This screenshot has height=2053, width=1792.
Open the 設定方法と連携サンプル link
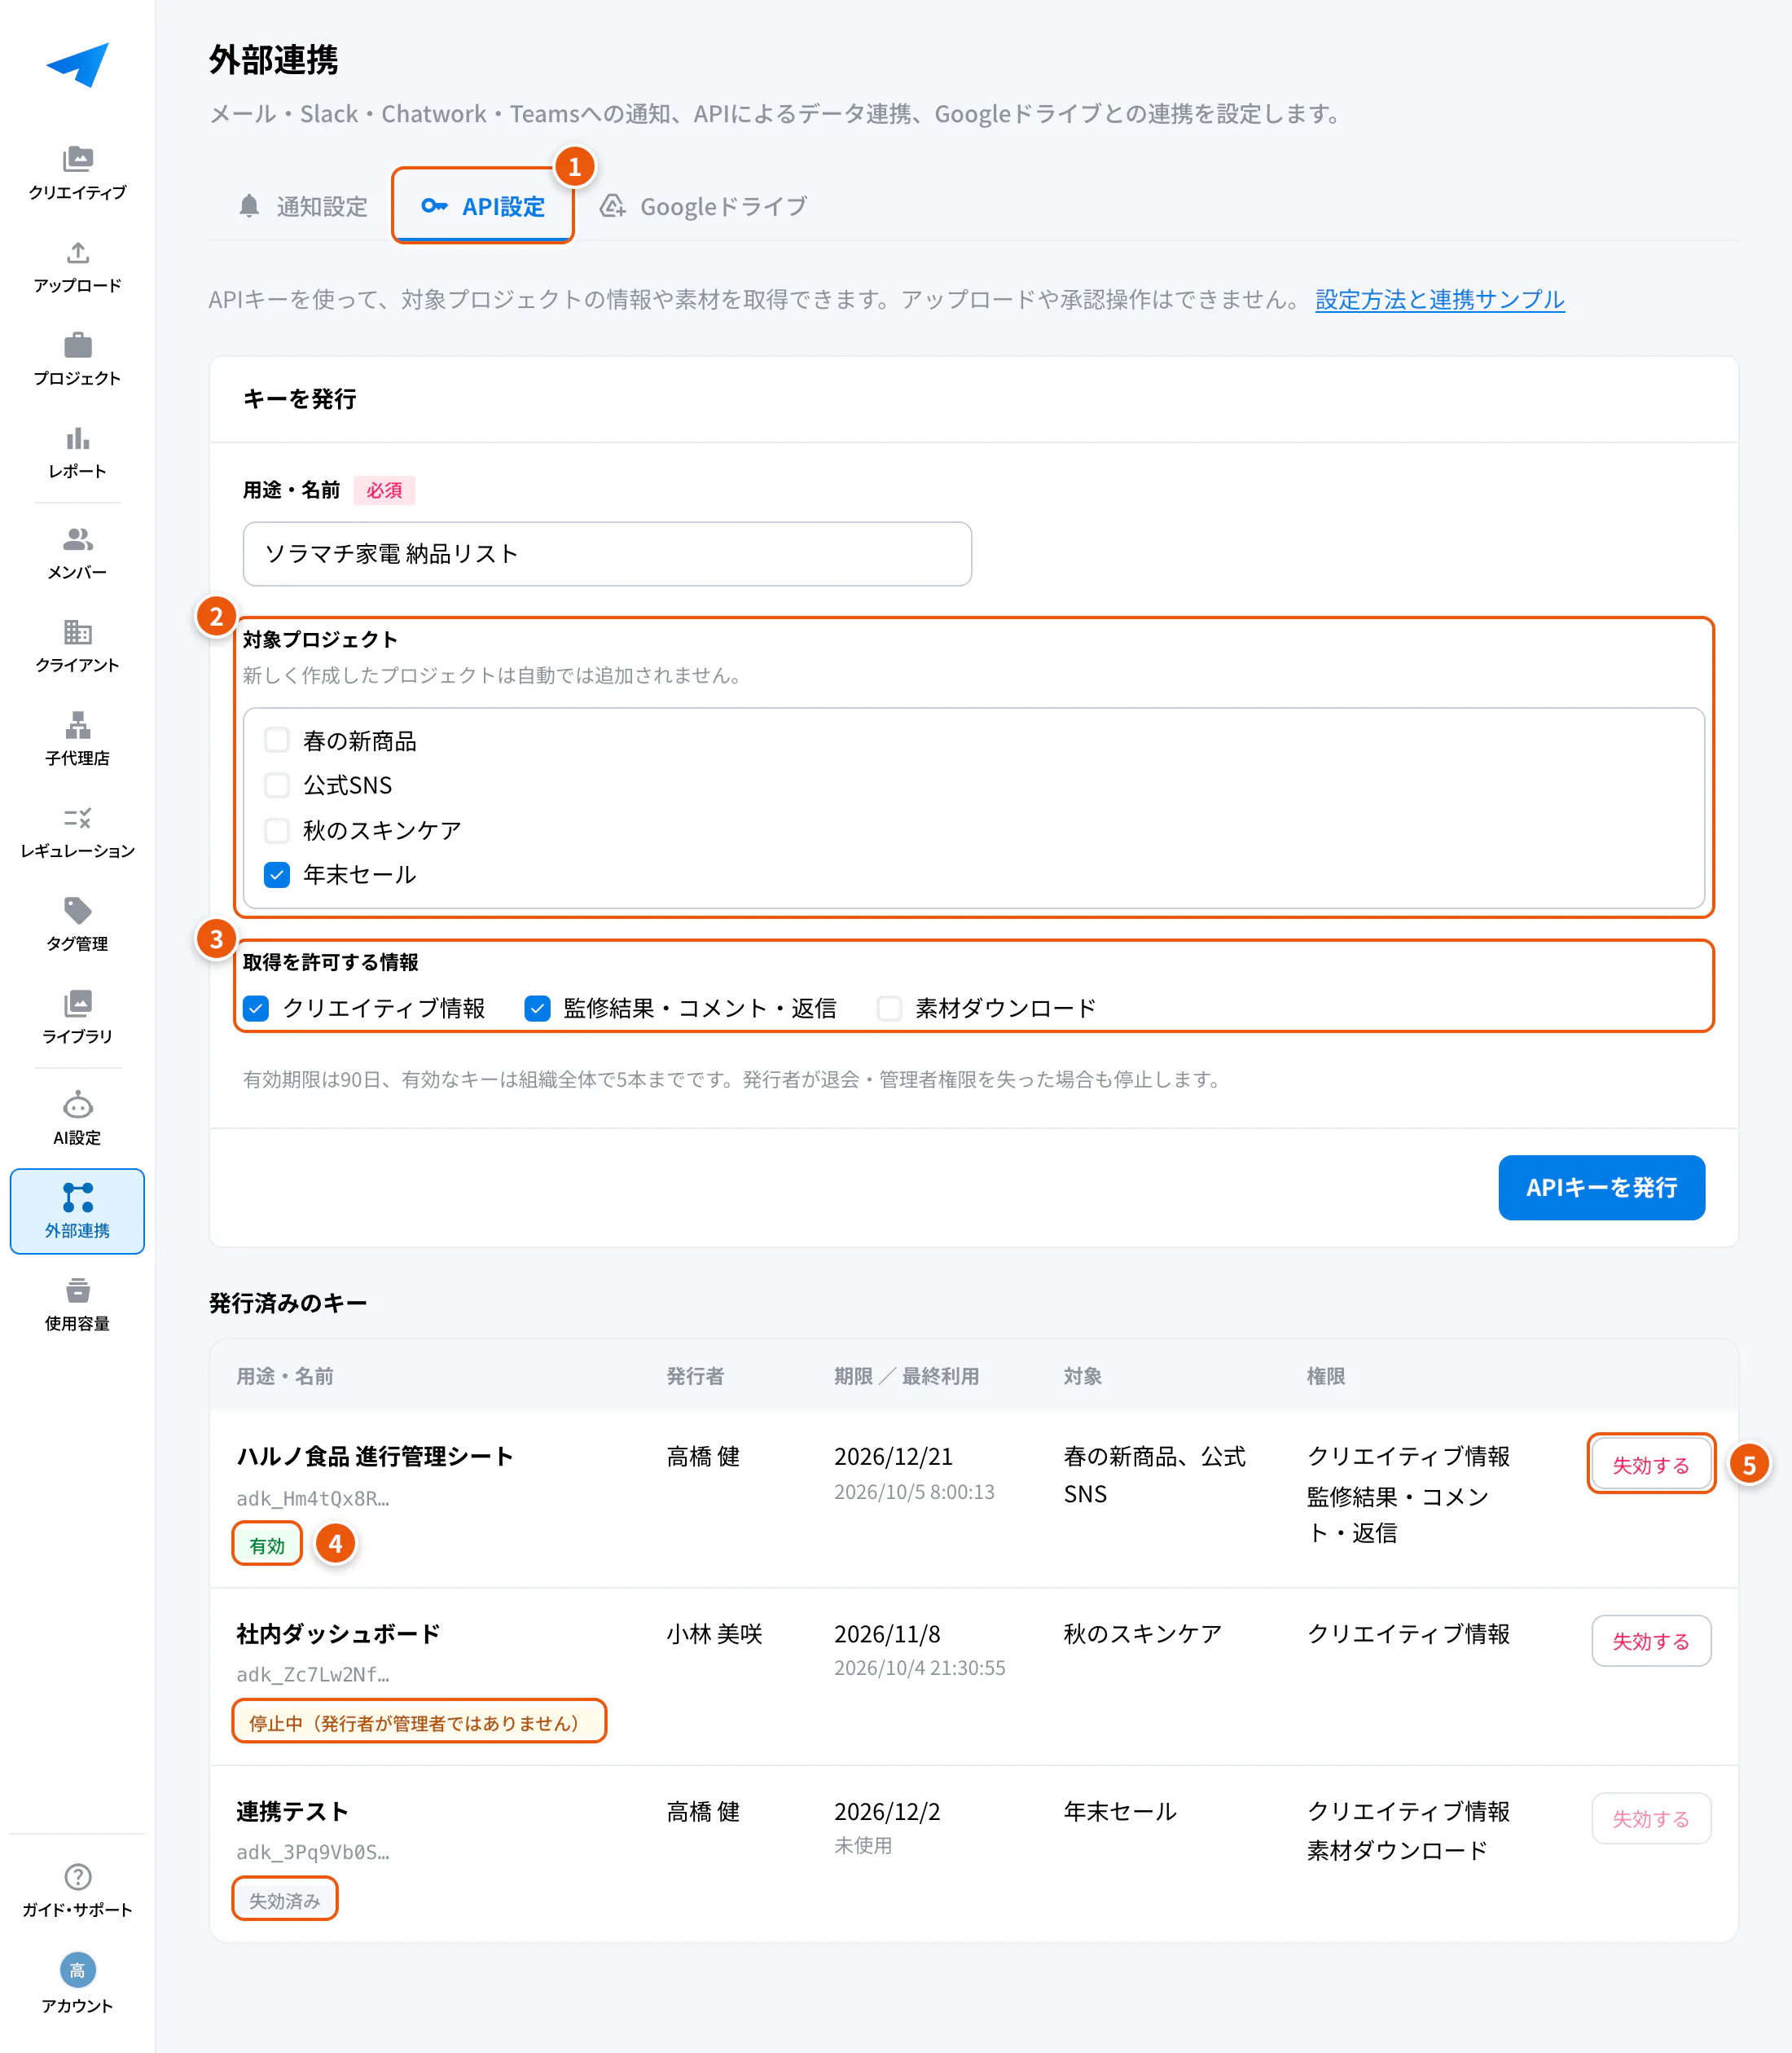[1439, 299]
